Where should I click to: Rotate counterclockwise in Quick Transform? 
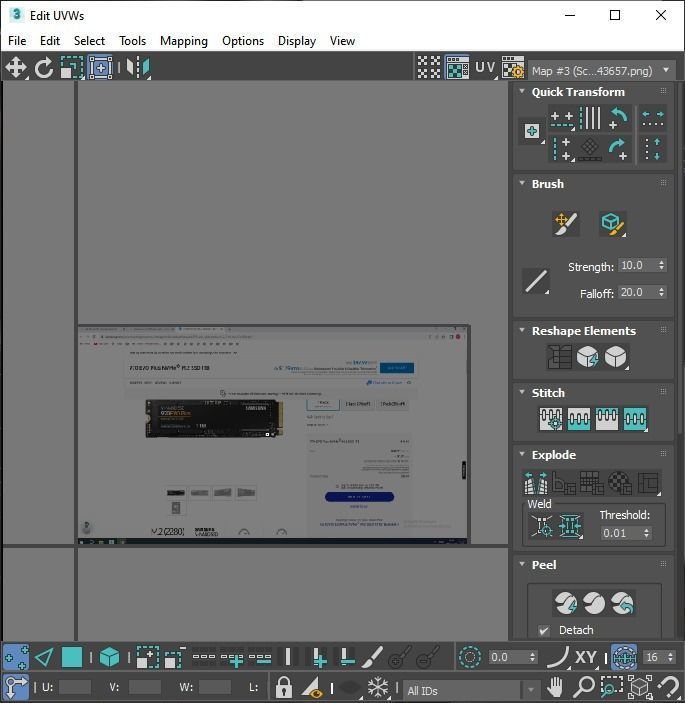click(x=618, y=118)
